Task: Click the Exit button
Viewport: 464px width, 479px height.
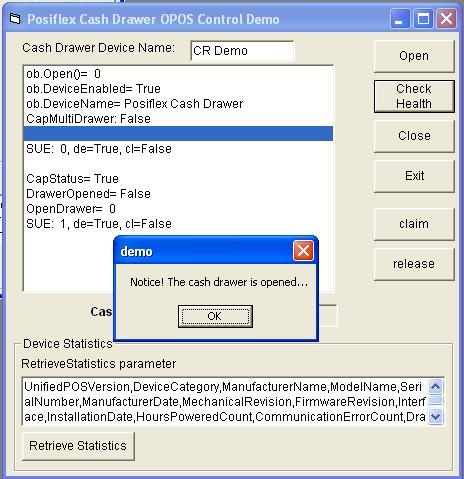Action: pyautogui.click(x=414, y=176)
